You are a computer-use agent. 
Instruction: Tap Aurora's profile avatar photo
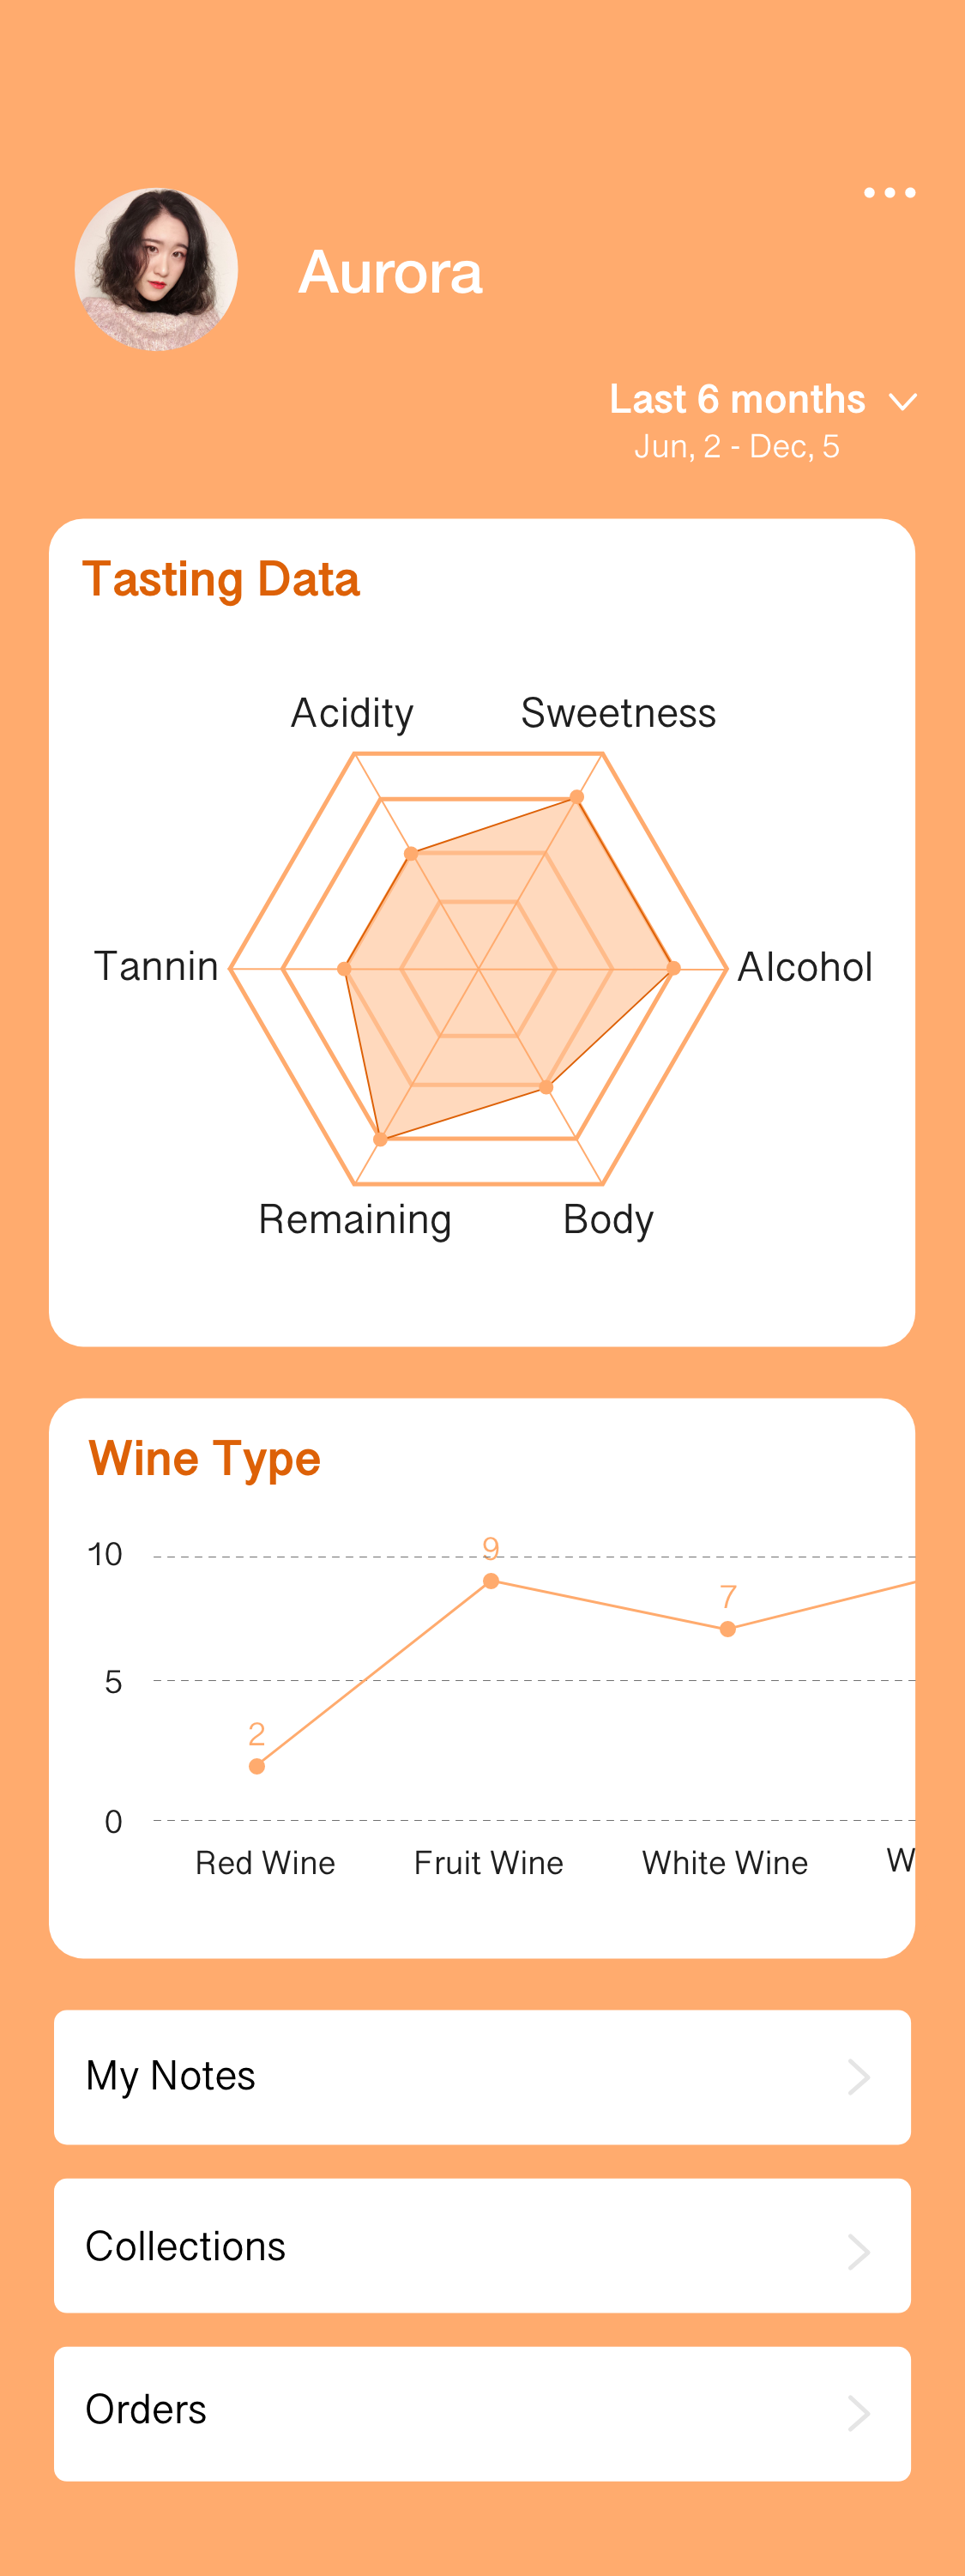156,269
